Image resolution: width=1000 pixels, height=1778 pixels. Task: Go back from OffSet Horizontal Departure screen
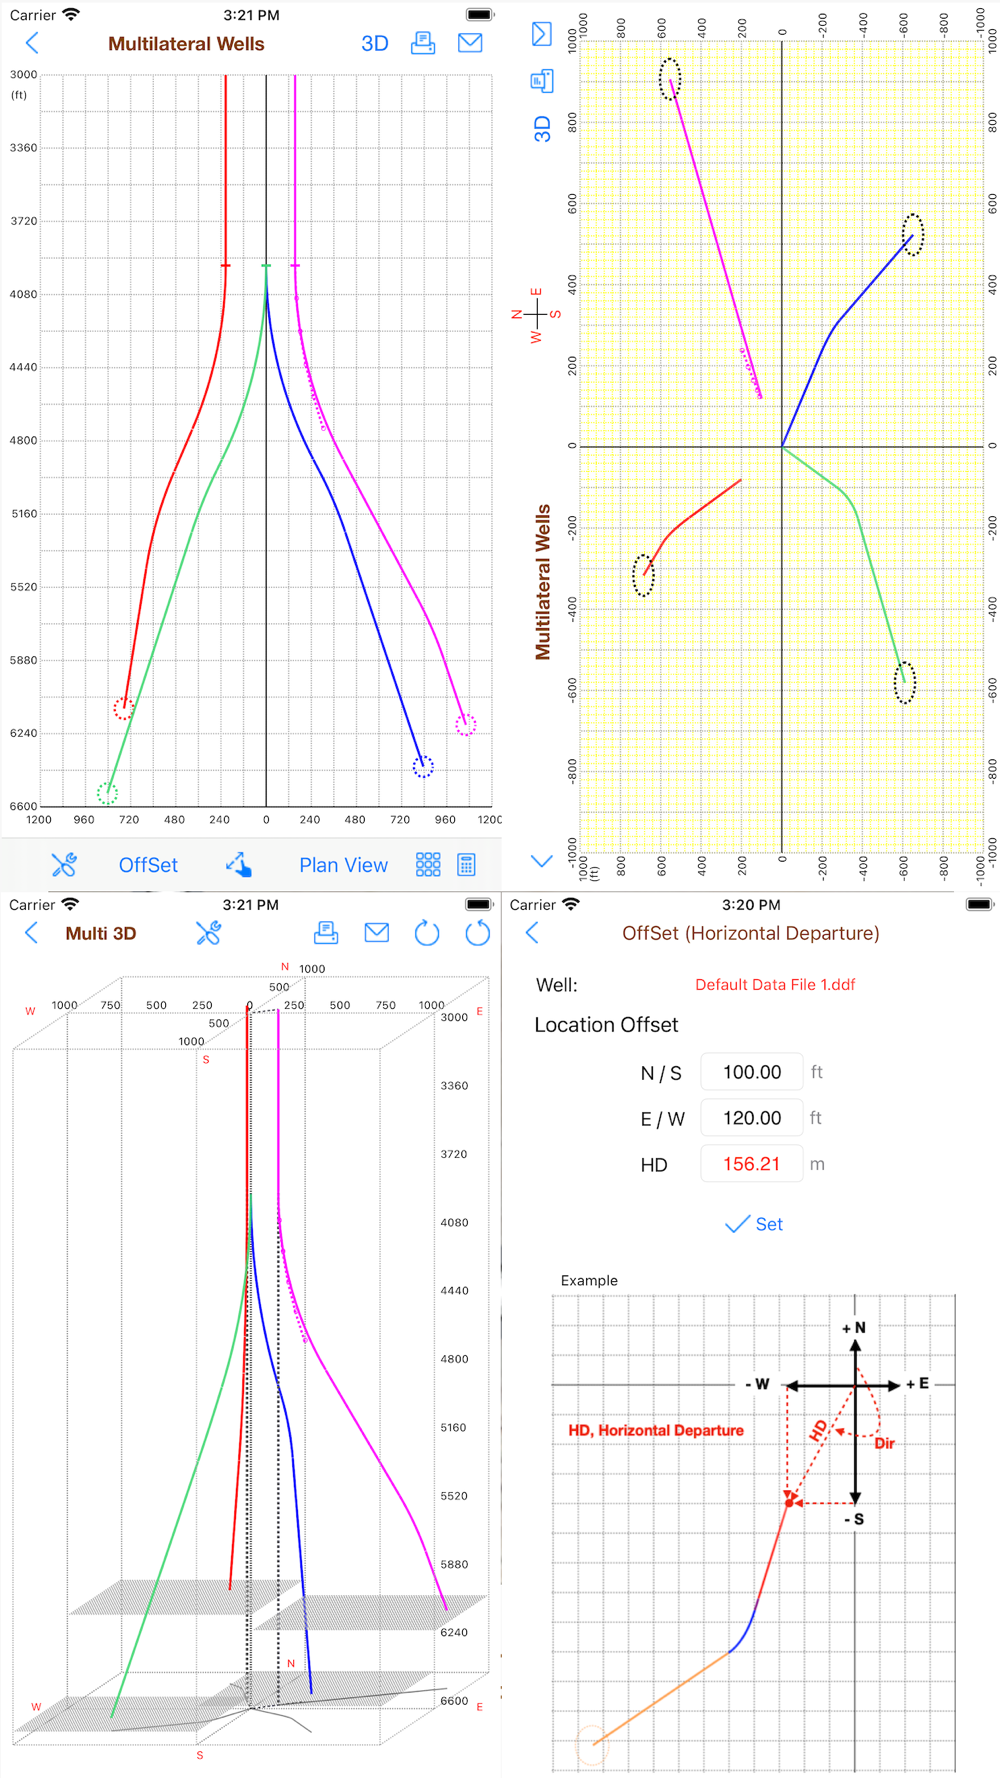click(x=532, y=933)
